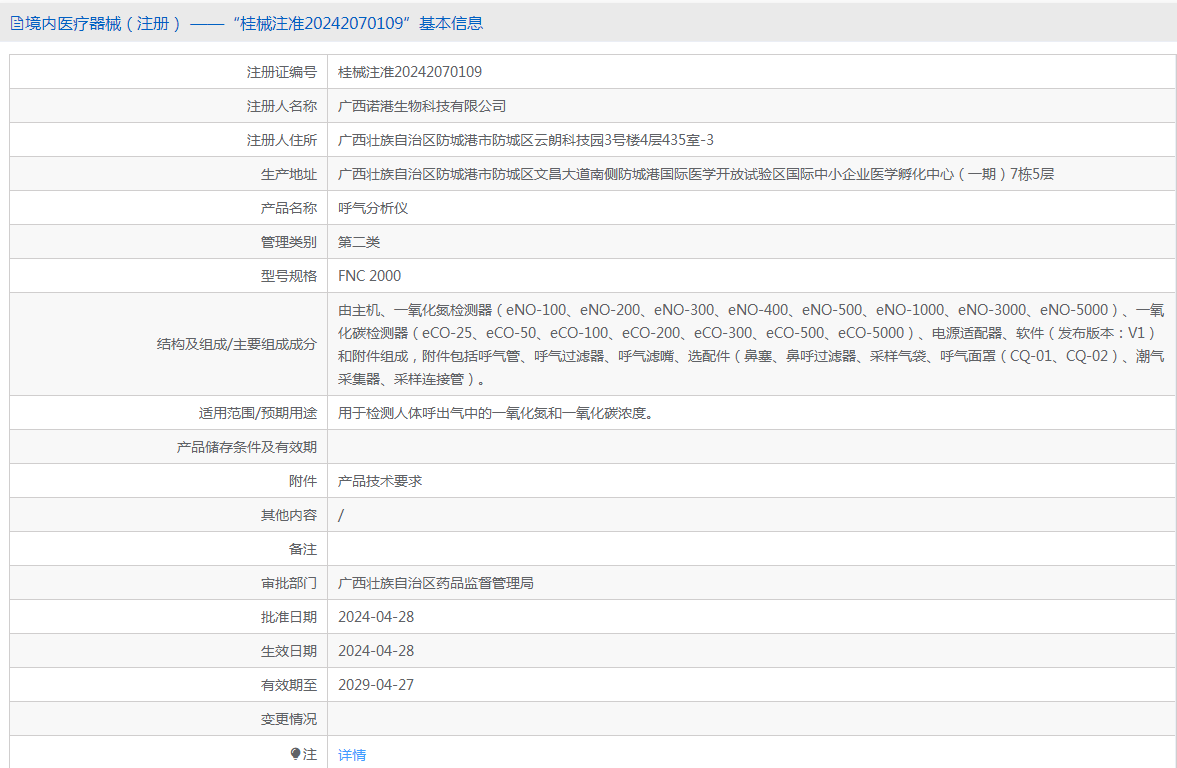
Task: Click the 生产地址 production address value
Action: tap(696, 174)
